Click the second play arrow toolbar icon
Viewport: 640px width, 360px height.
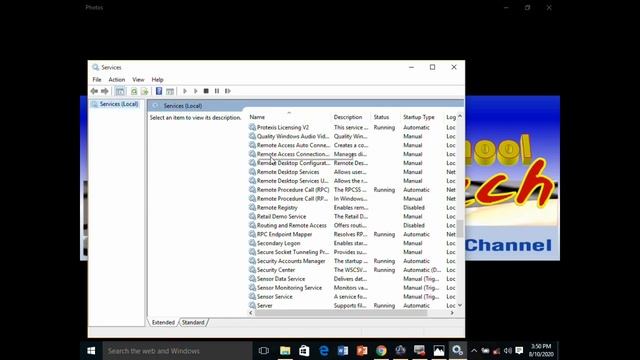[x=196, y=91]
